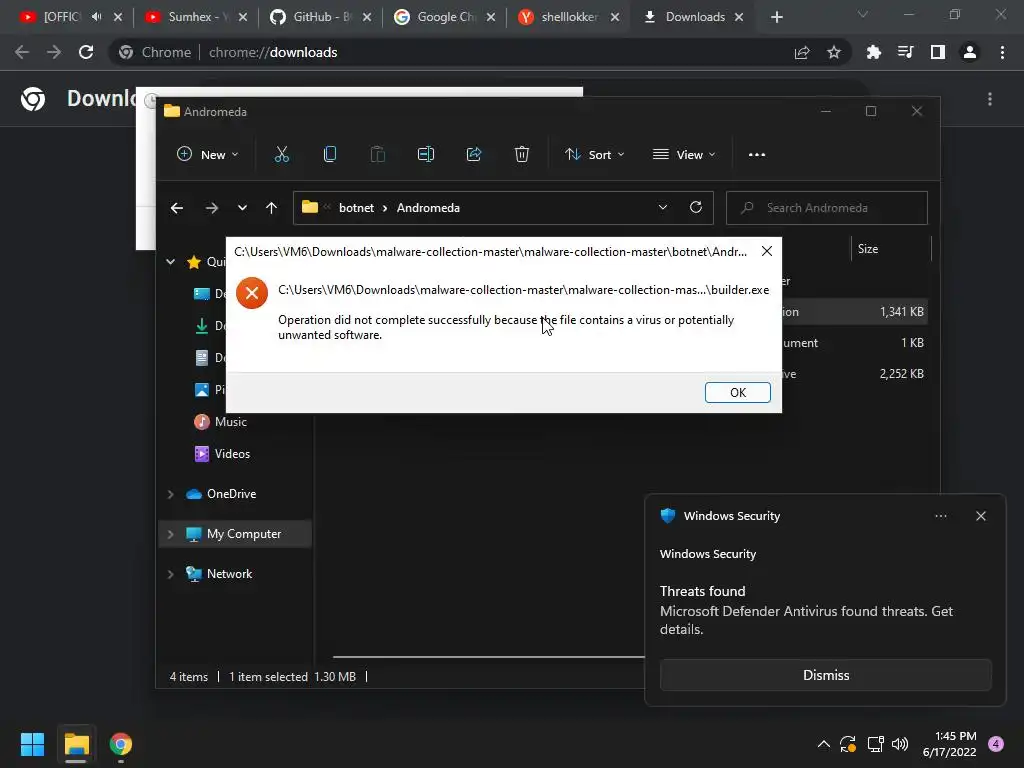1024x768 pixels.
Task: Click the Cut scissors icon in Explorer toolbar
Action: [x=281, y=154]
